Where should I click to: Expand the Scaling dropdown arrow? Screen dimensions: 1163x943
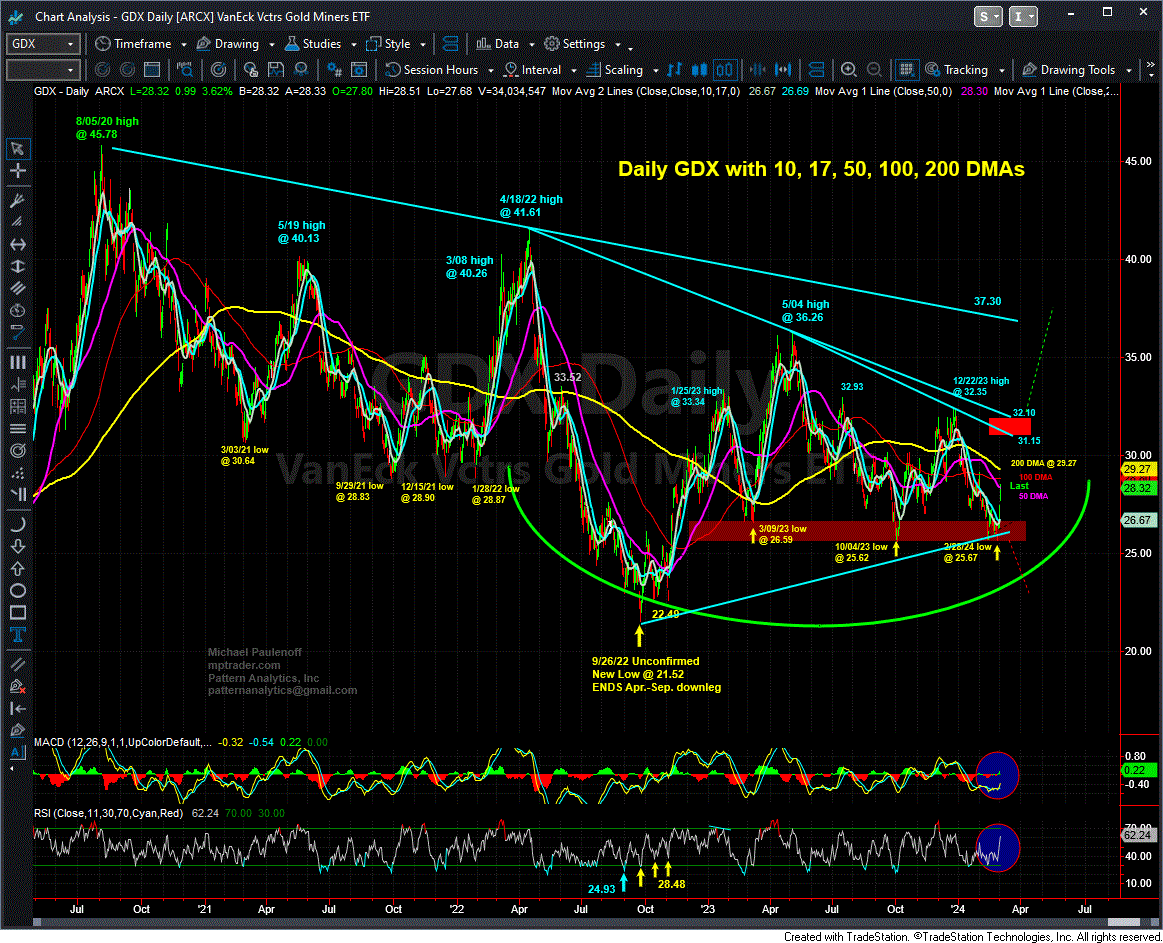click(655, 70)
